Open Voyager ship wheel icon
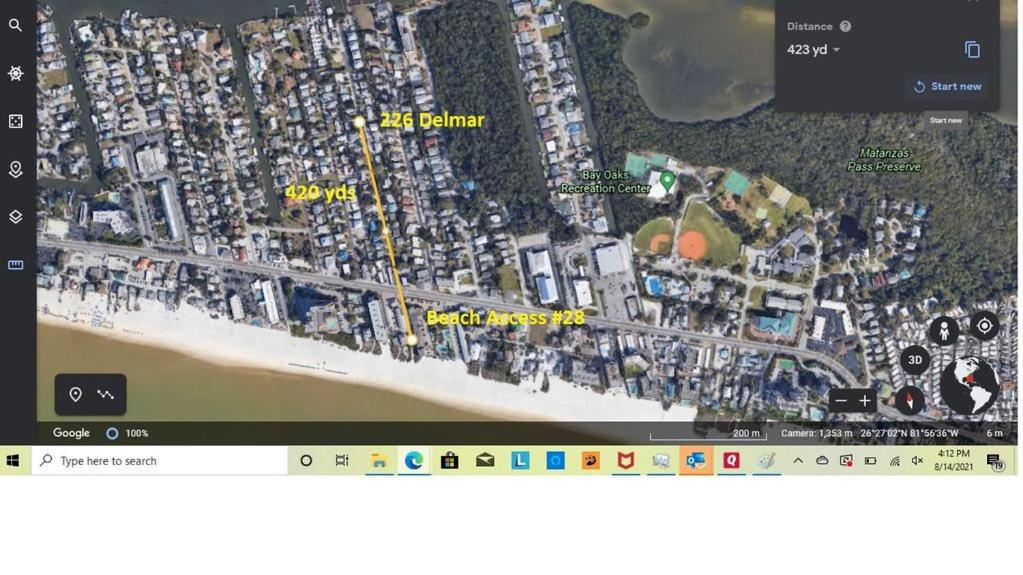1023x575 pixels. [16, 73]
